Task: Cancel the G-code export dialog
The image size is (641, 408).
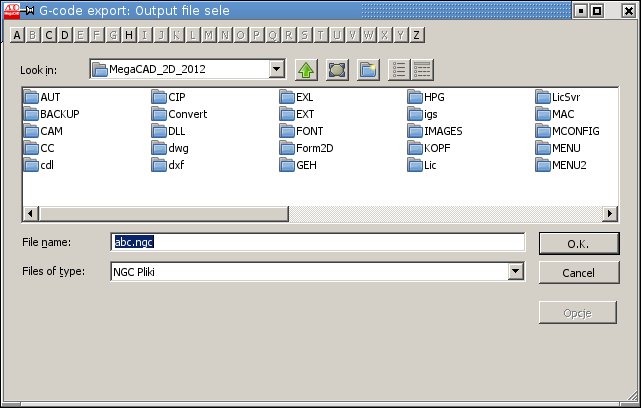Action: [579, 273]
